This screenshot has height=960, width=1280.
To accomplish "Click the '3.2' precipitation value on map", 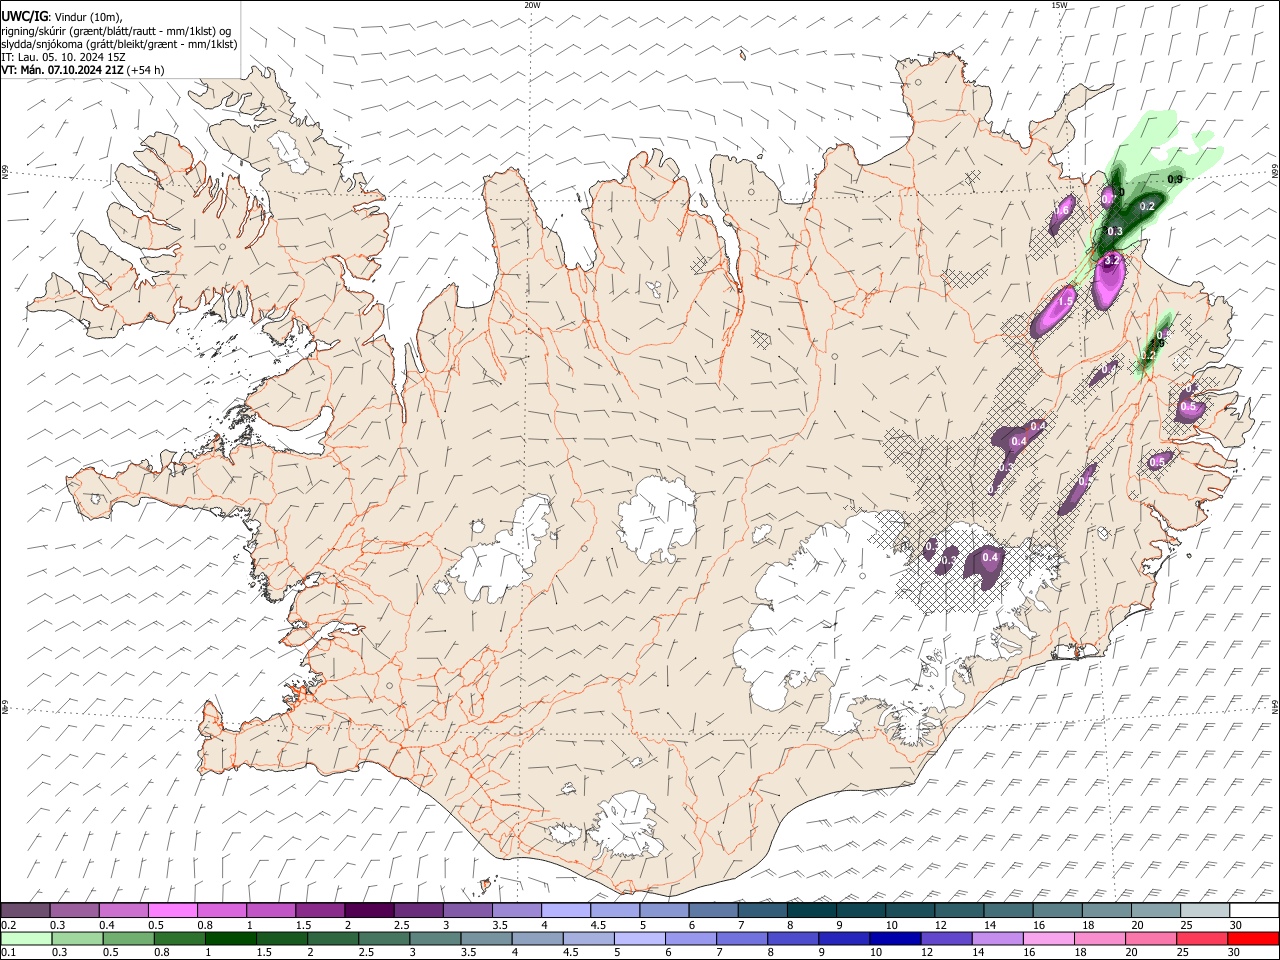I will 1111,261.
